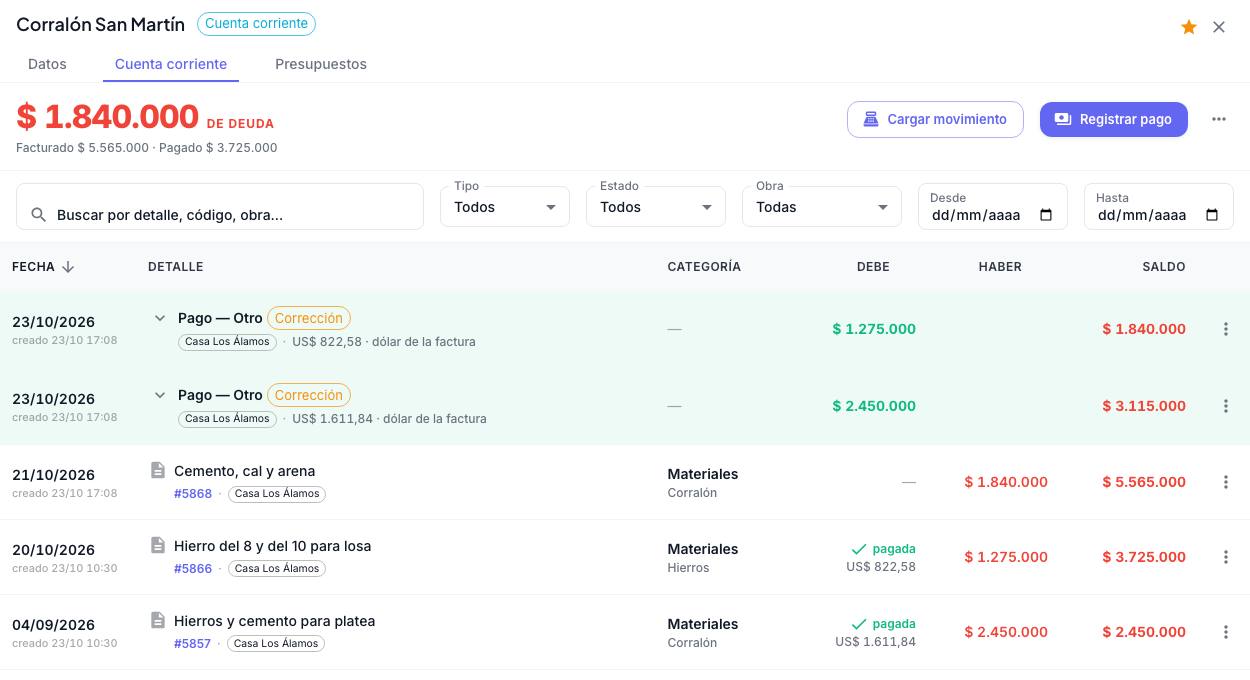Click the search by detalle input field
The image size is (1250, 680).
(x=220, y=206)
